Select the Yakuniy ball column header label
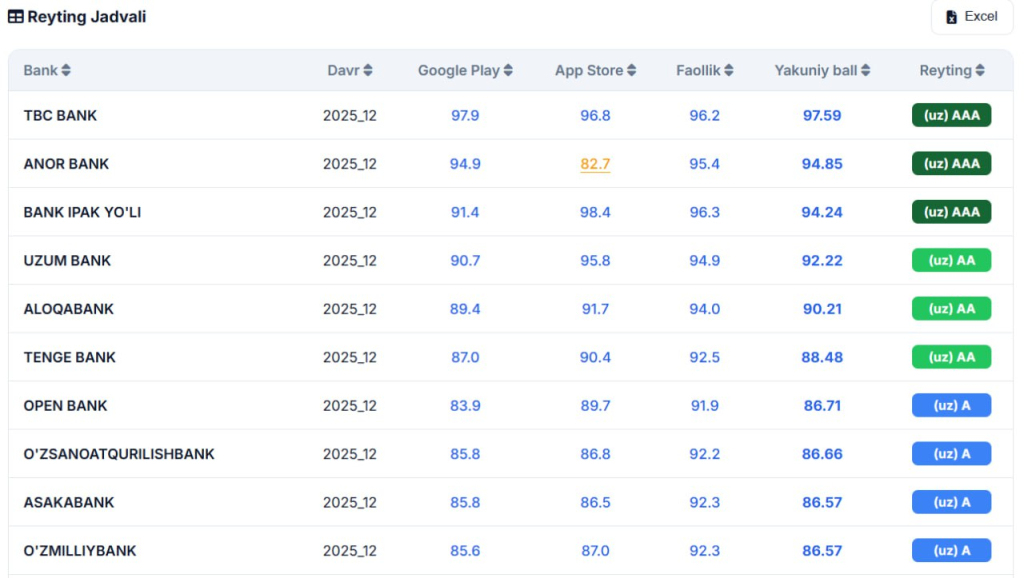 [815, 71]
